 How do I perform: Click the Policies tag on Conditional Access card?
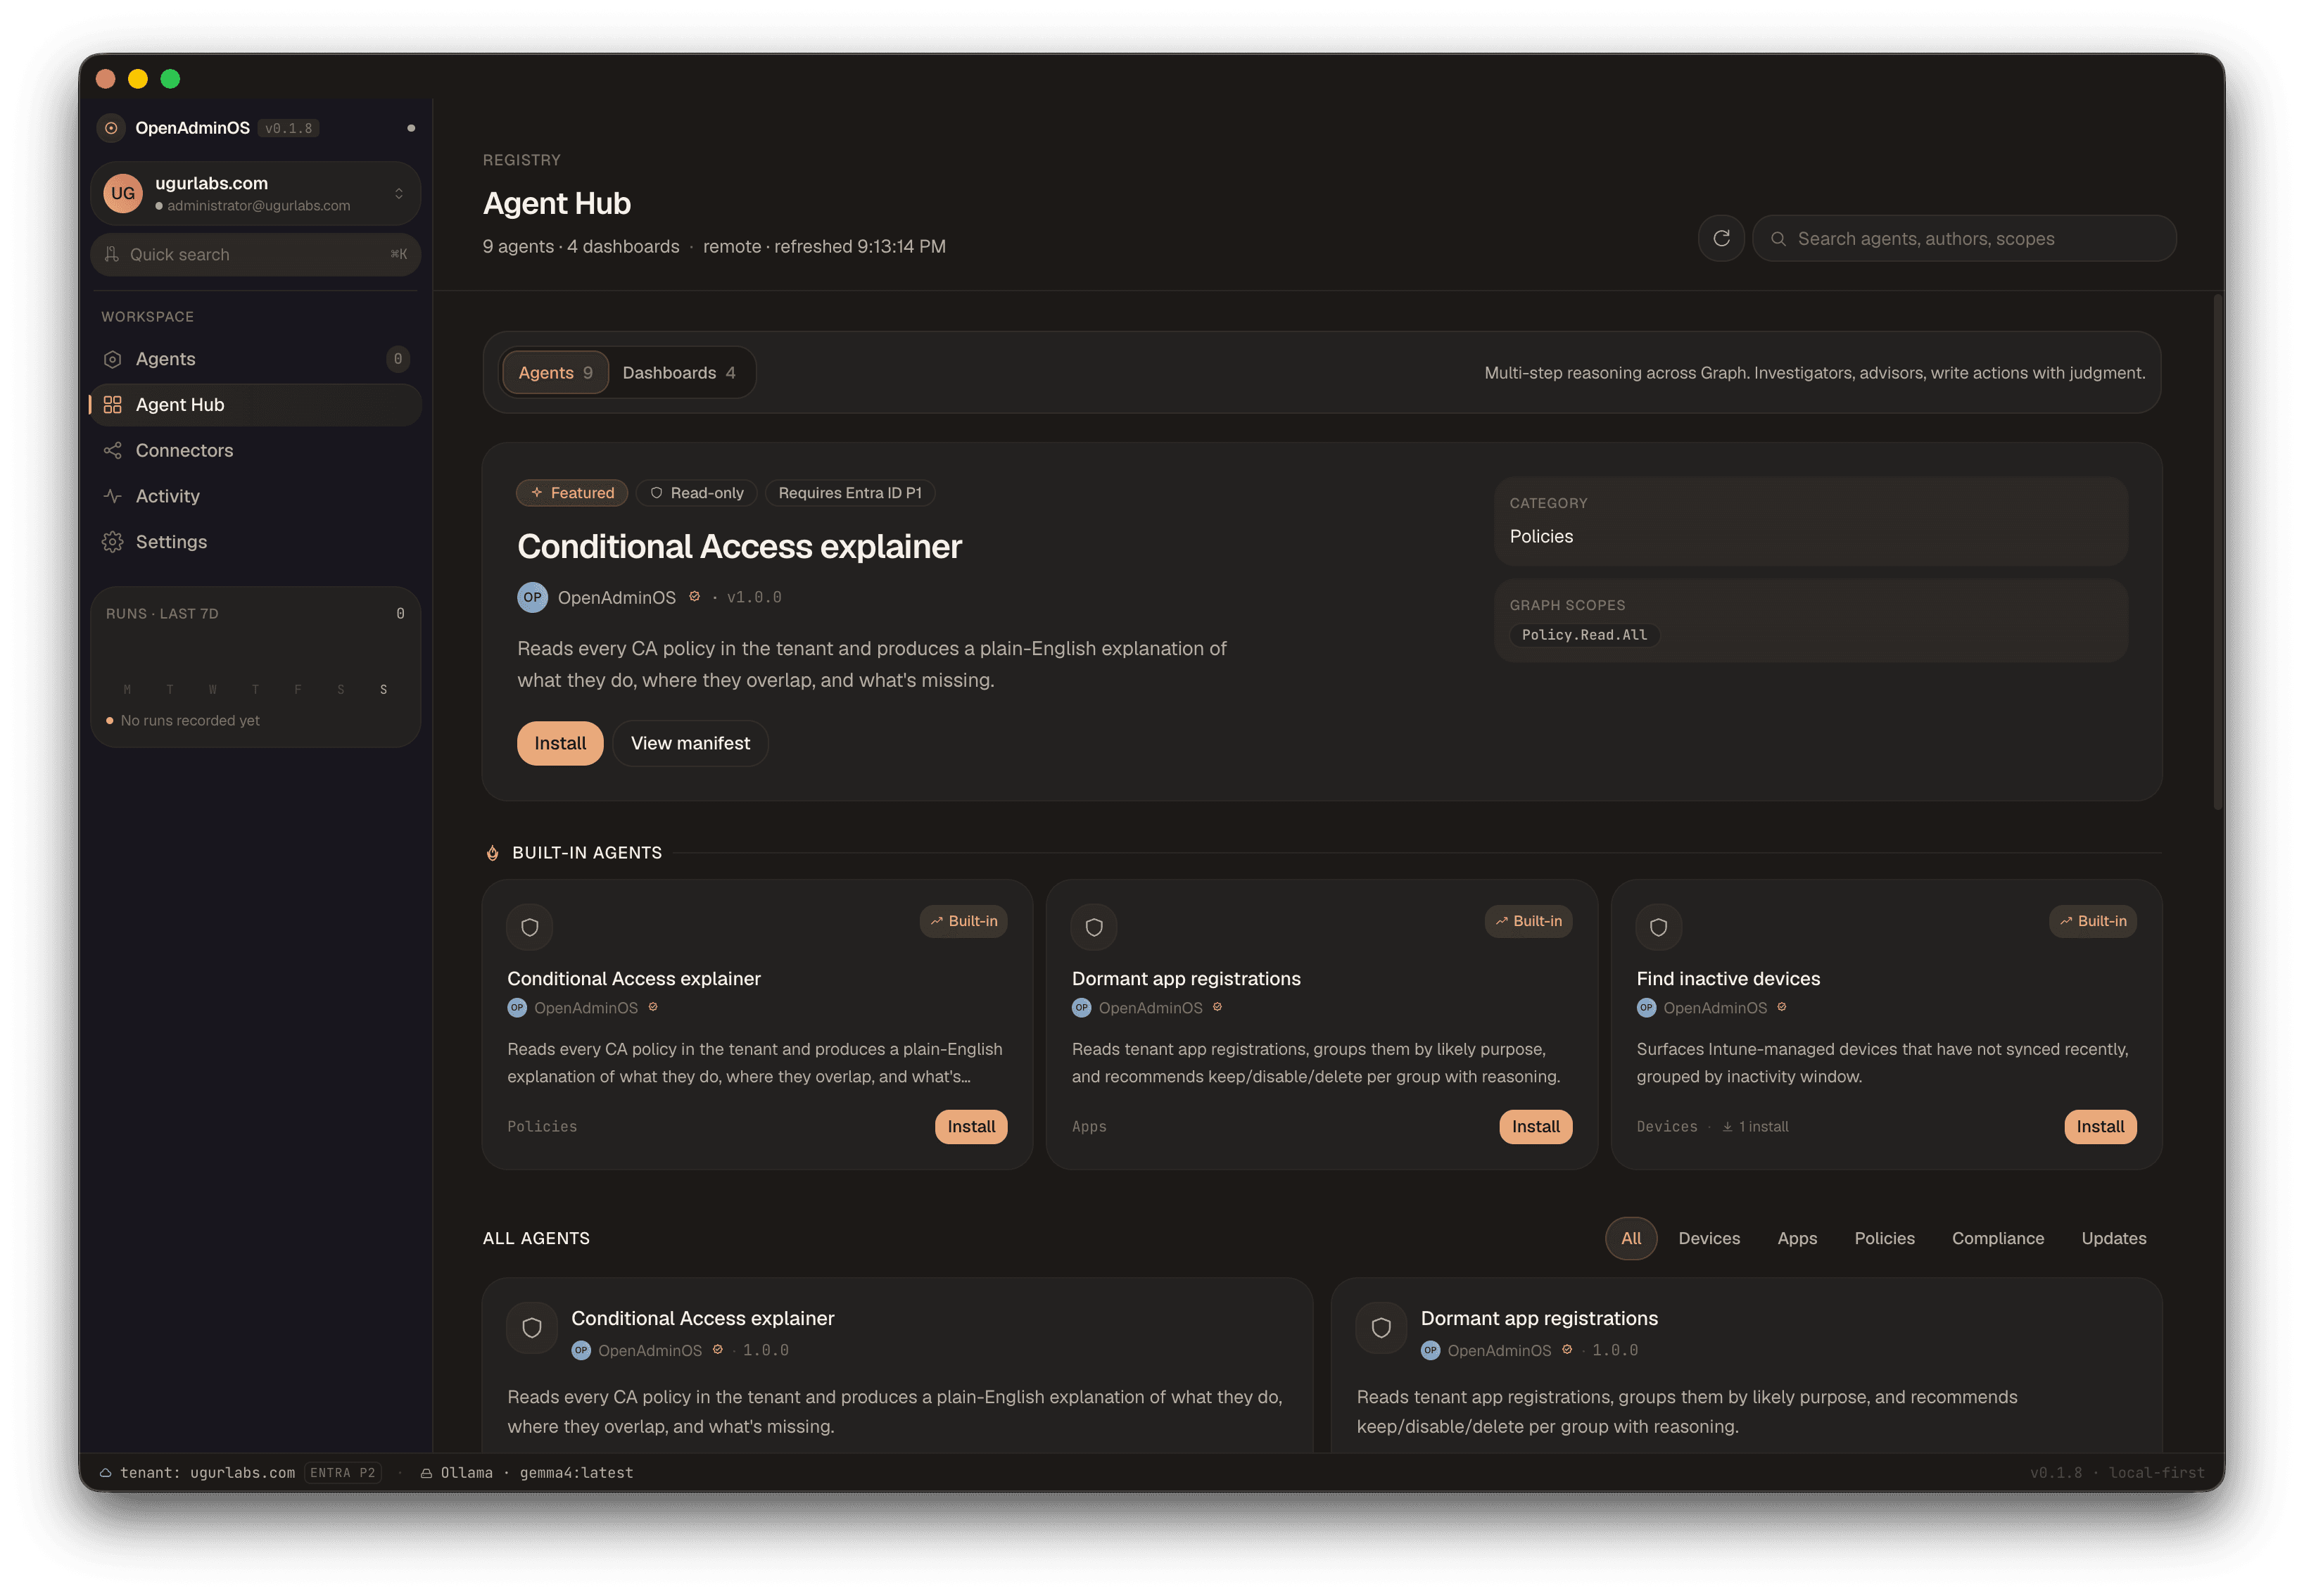(x=542, y=1126)
